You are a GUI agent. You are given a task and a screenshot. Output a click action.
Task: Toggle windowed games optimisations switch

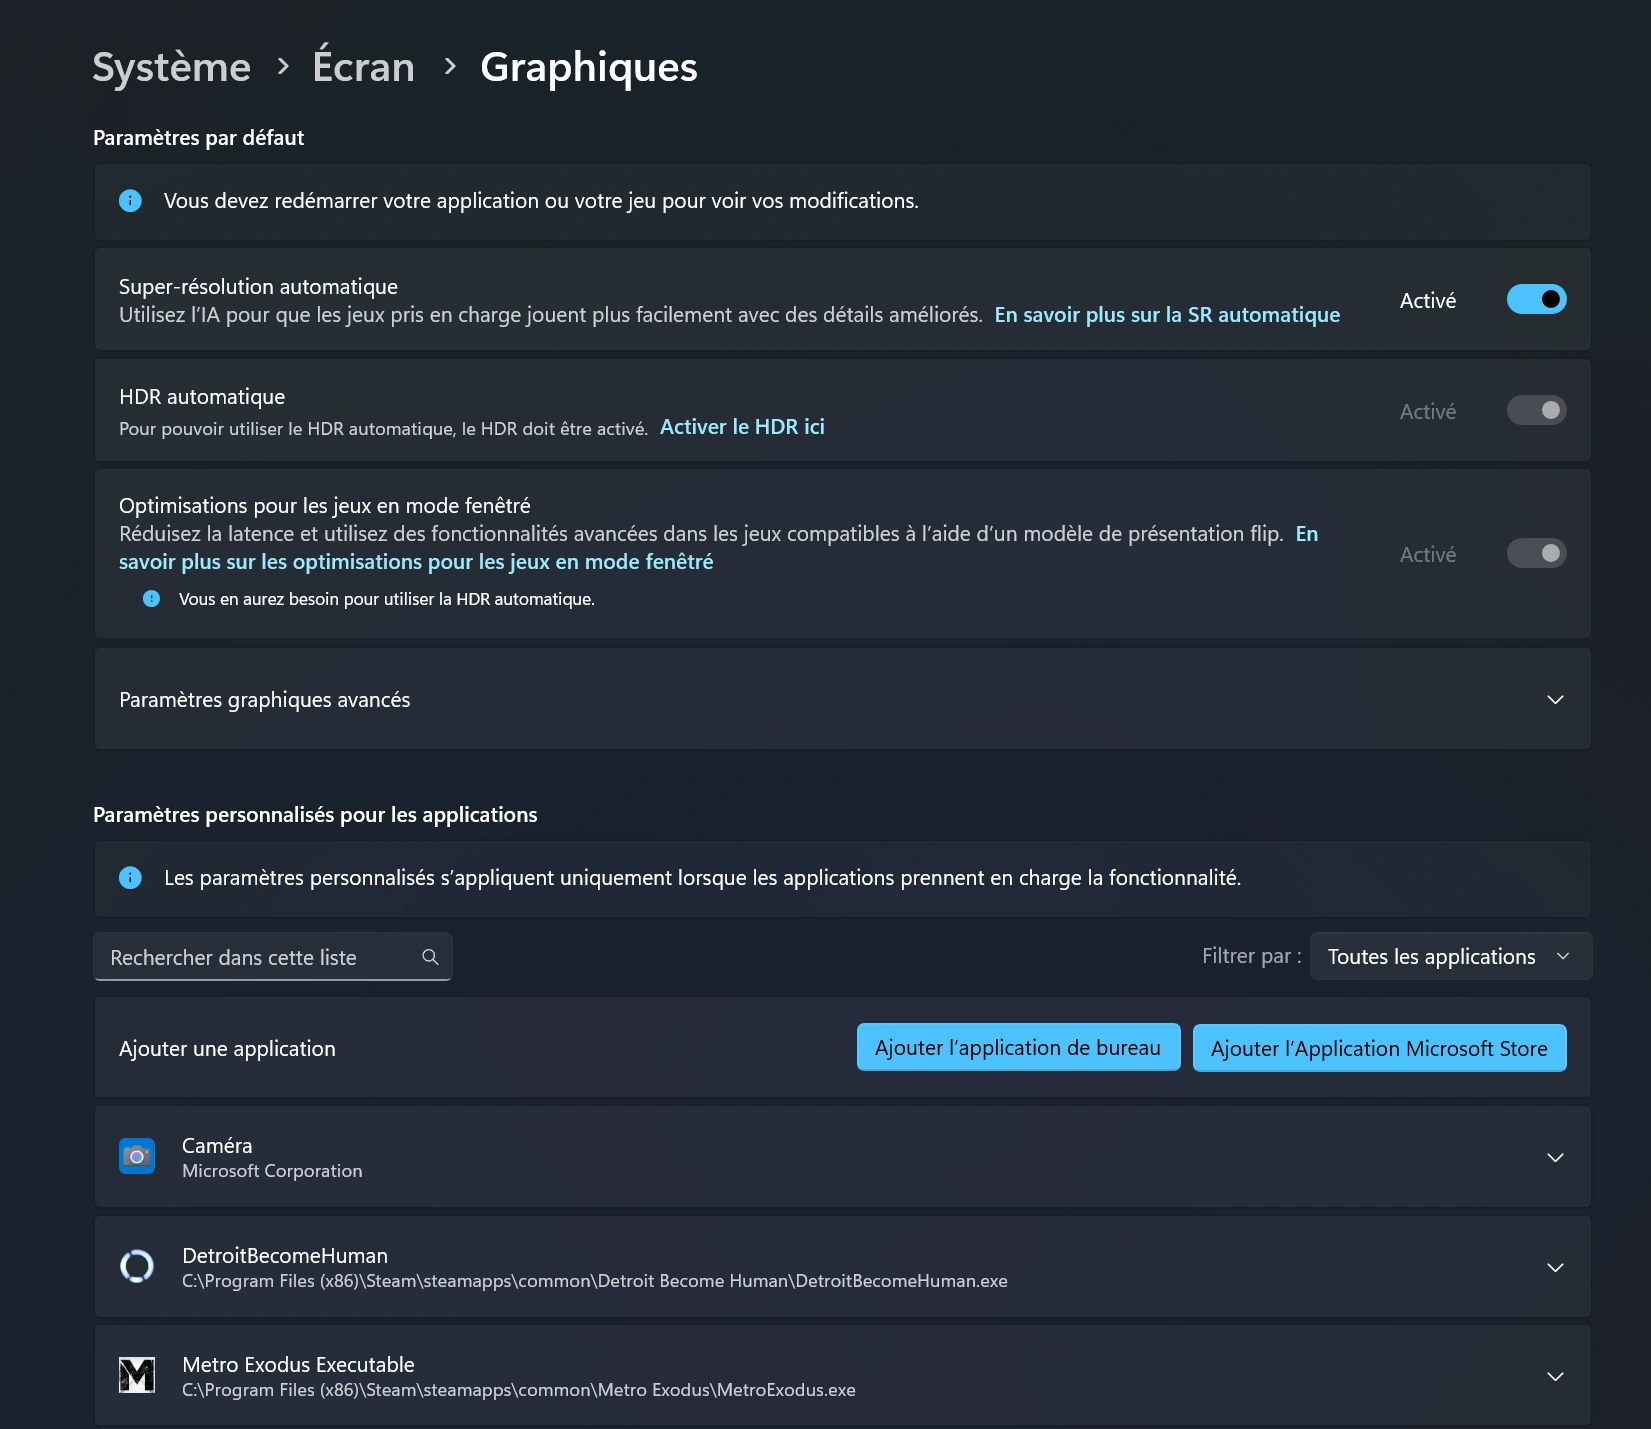point(1536,553)
